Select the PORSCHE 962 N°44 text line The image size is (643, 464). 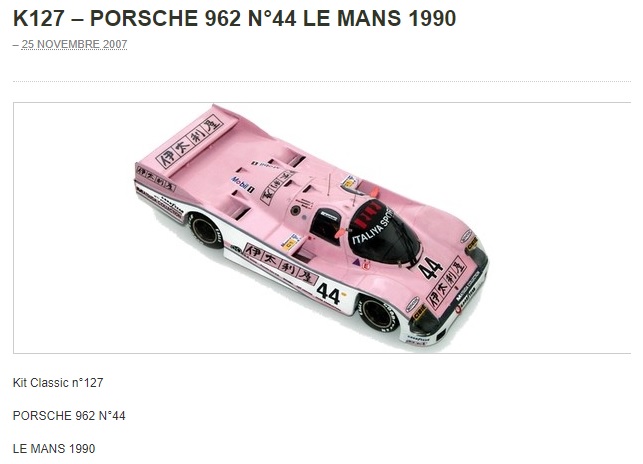pos(69,416)
